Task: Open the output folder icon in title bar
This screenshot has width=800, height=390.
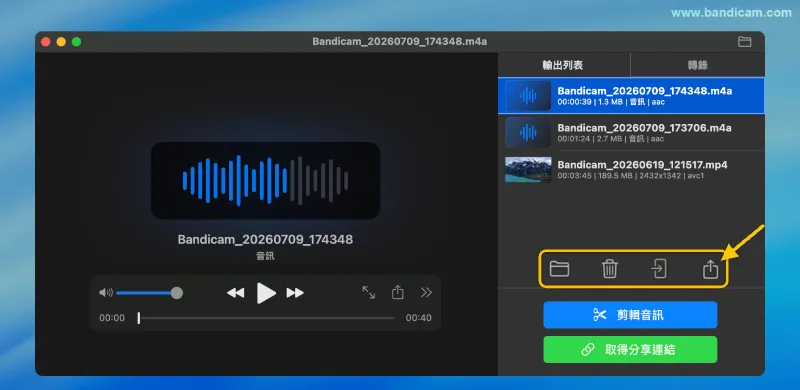Action: tap(744, 42)
